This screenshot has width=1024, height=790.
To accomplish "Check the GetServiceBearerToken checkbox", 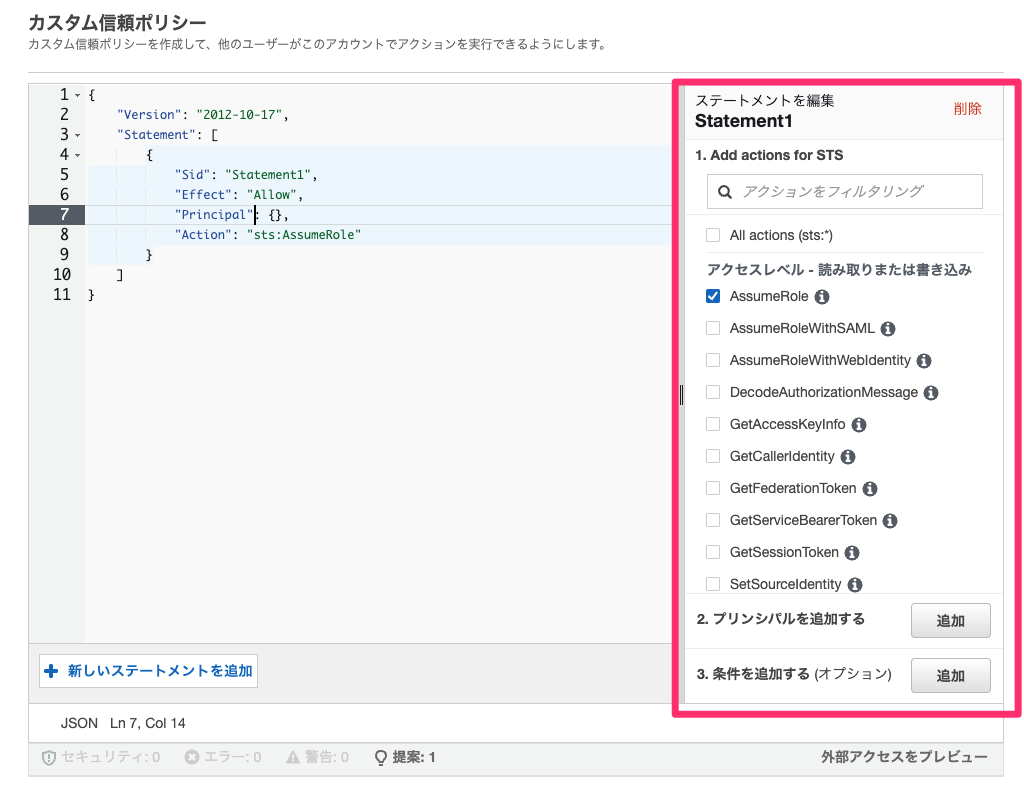I will [x=713, y=520].
